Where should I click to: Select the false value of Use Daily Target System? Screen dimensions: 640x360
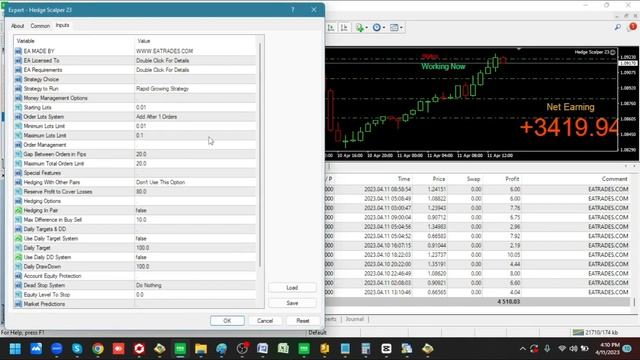point(141,238)
